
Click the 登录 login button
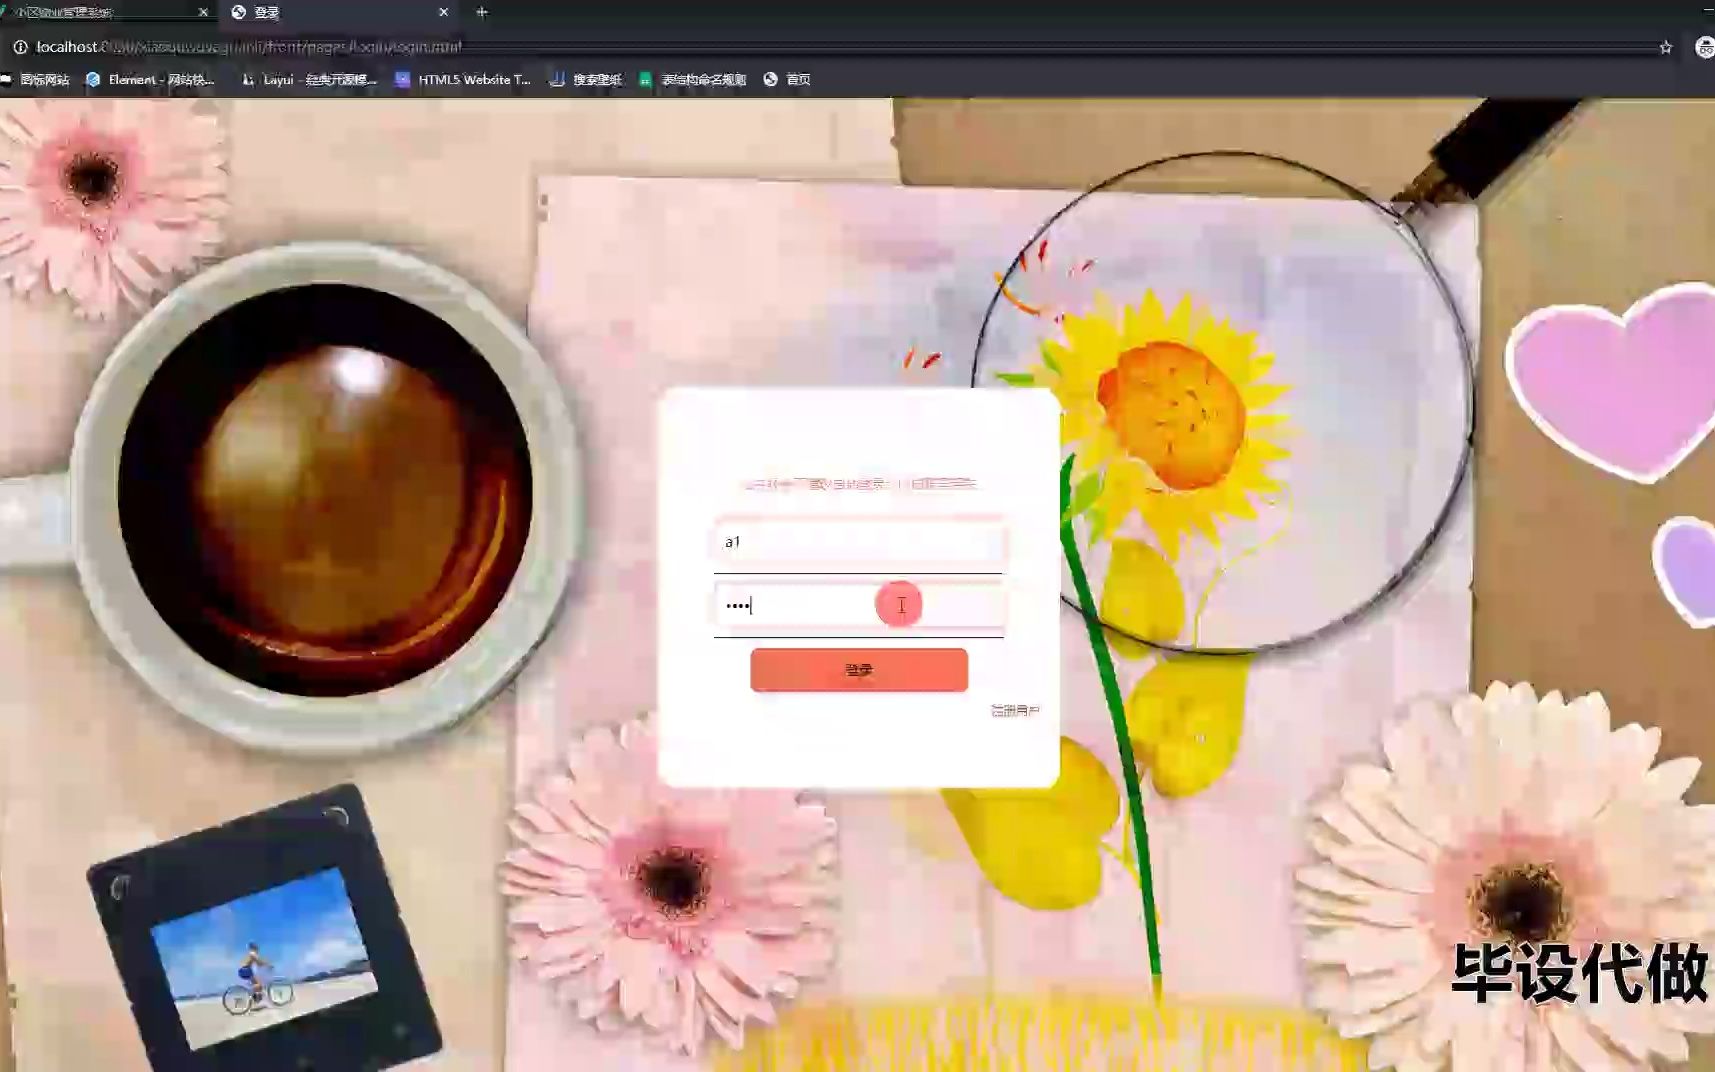[x=859, y=669]
